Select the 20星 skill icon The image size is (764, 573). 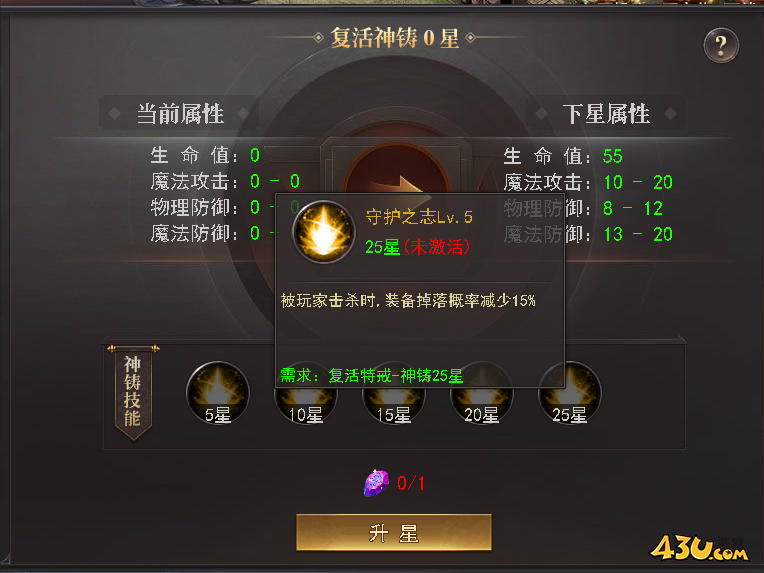click(481, 406)
